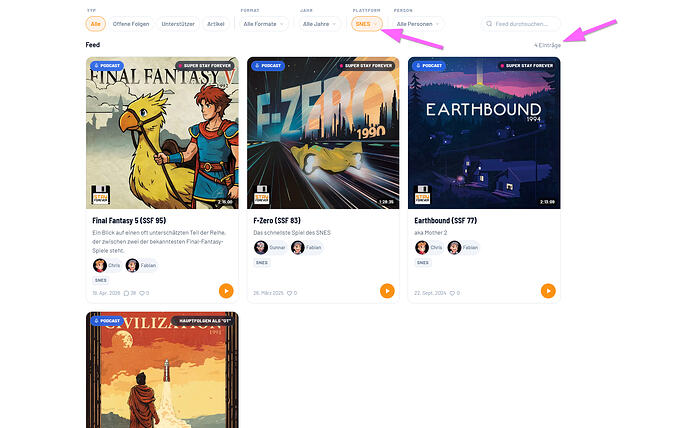Open the Alle Jahre dropdown
Viewport: 690px width, 428px height.
319,24
